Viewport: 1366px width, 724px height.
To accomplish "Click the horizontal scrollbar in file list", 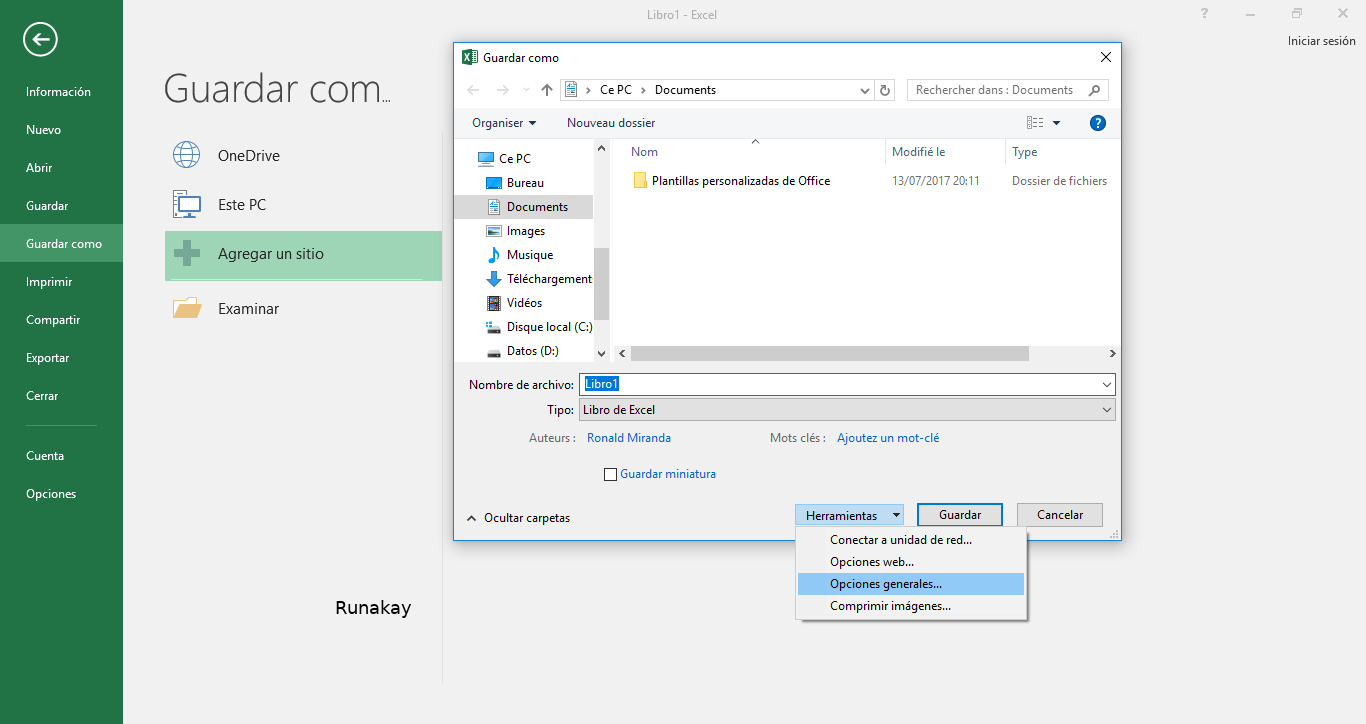I will pos(830,354).
